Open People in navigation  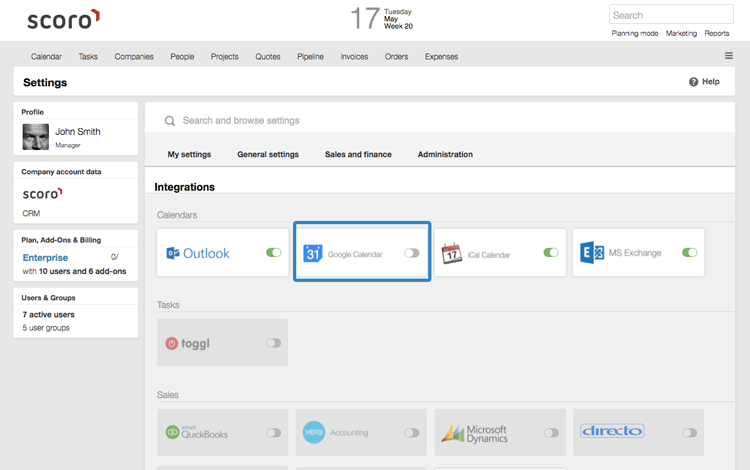click(x=182, y=56)
